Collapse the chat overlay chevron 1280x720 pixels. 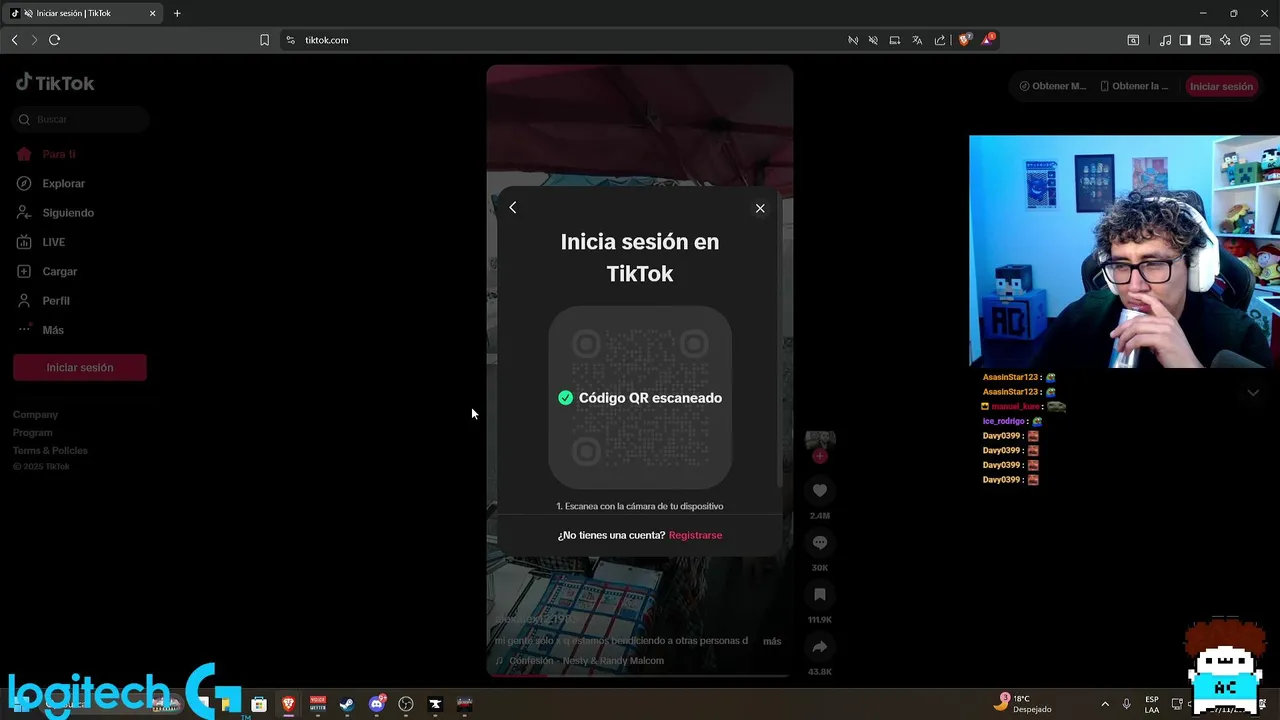tap(1253, 393)
